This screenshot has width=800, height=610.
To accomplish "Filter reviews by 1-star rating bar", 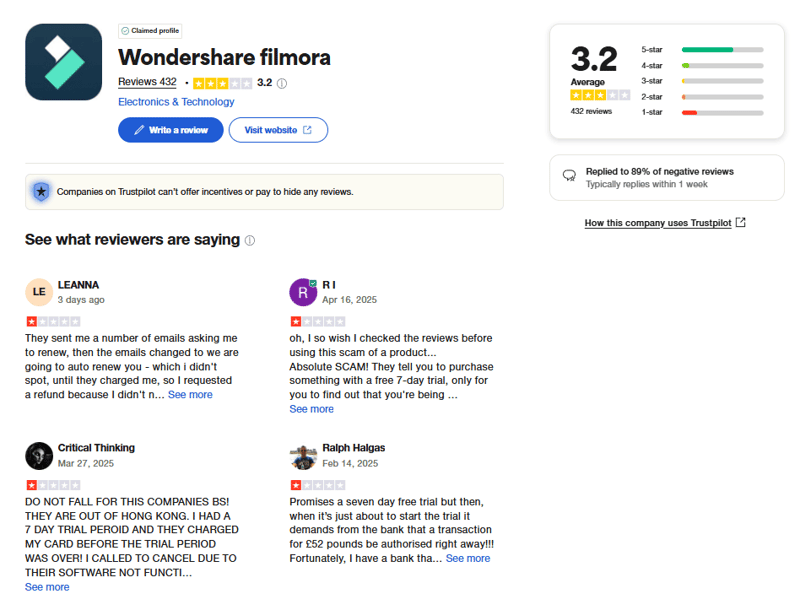I will (x=722, y=113).
